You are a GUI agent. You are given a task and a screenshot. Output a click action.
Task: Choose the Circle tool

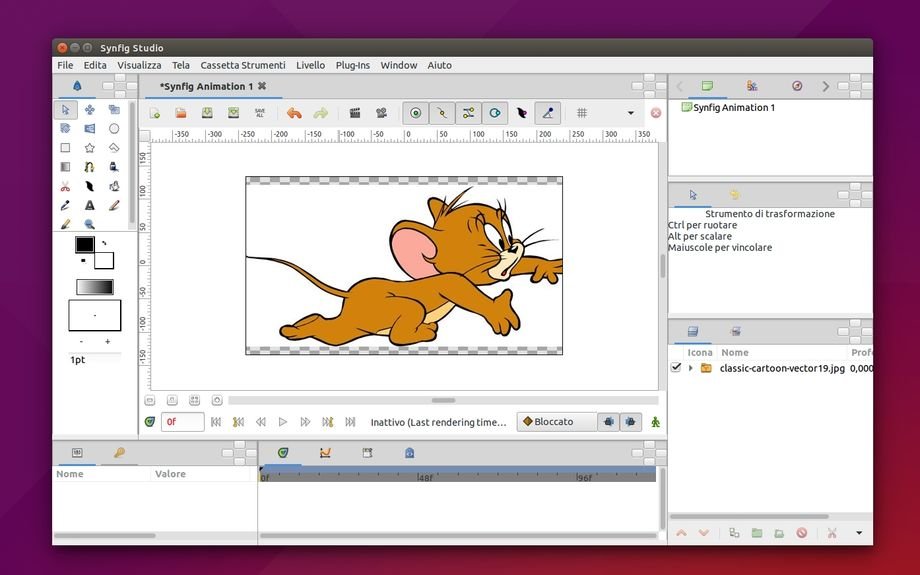pyautogui.click(x=114, y=129)
